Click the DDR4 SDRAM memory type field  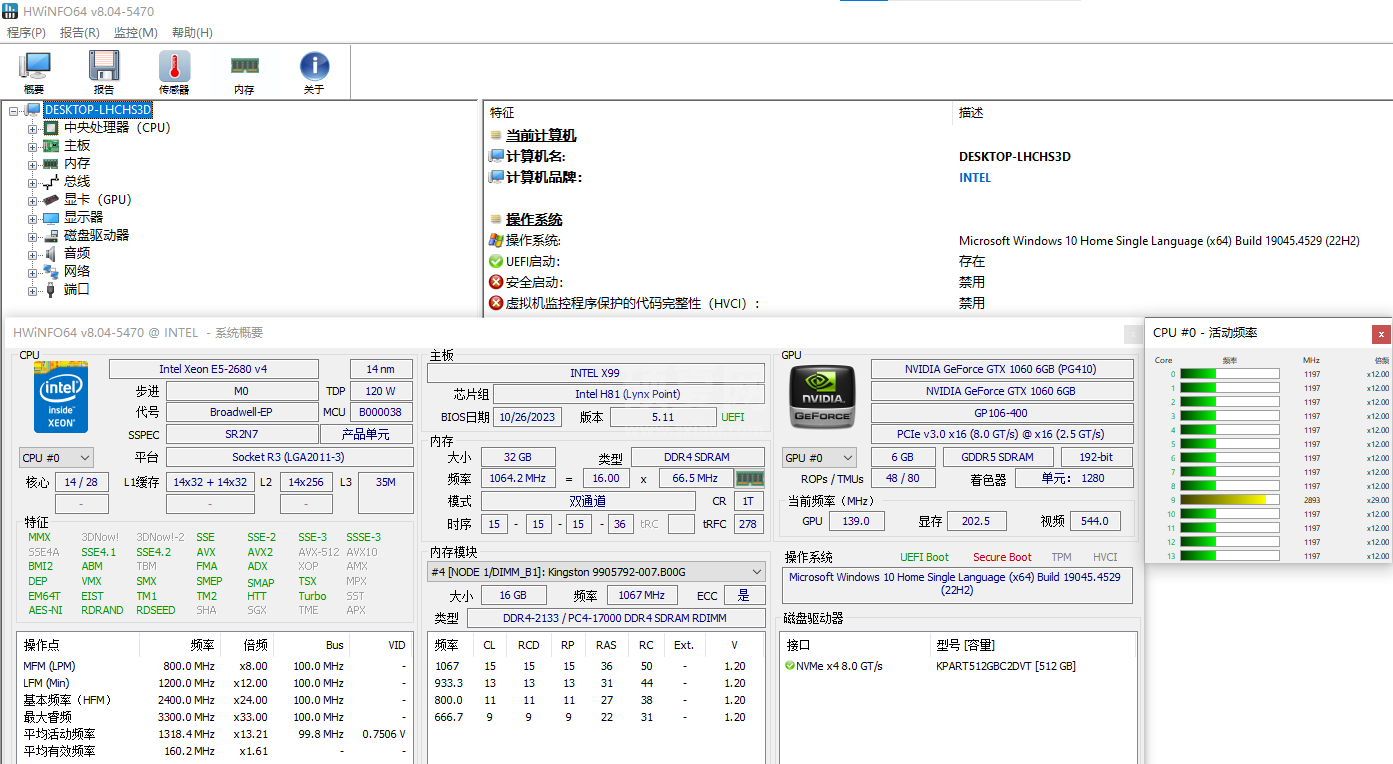[x=696, y=457]
